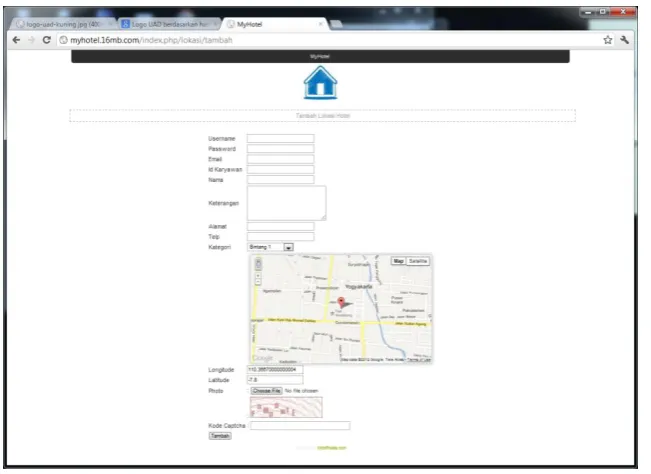Click the map zoom in plus button
The width and height of the screenshot is (651, 474).
point(258,276)
